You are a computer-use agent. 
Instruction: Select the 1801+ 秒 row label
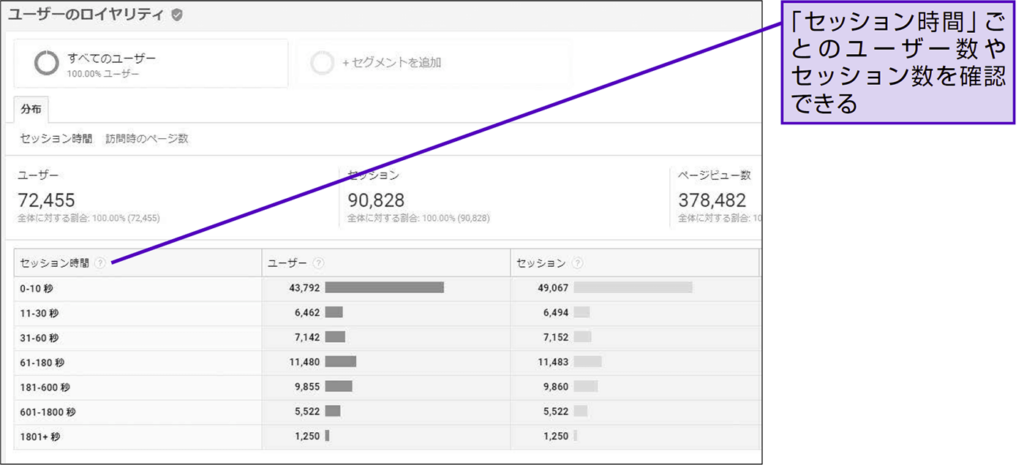tap(40, 436)
